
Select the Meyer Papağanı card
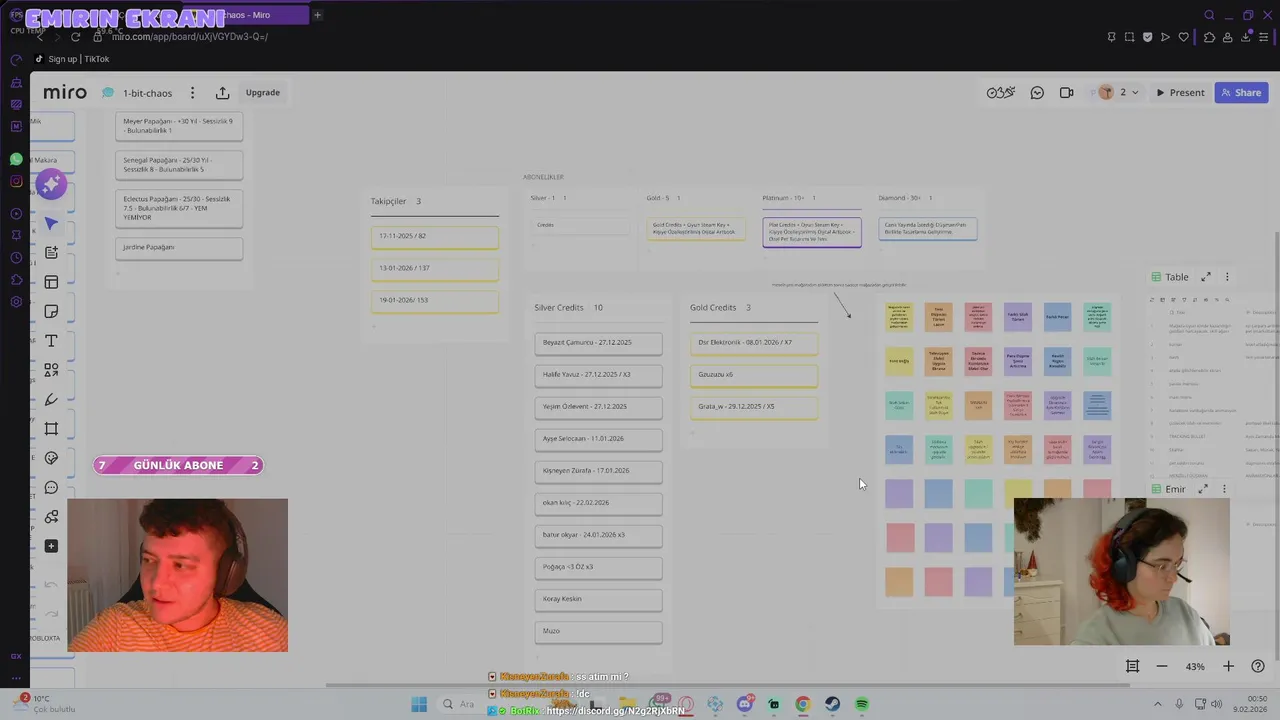coord(179,126)
